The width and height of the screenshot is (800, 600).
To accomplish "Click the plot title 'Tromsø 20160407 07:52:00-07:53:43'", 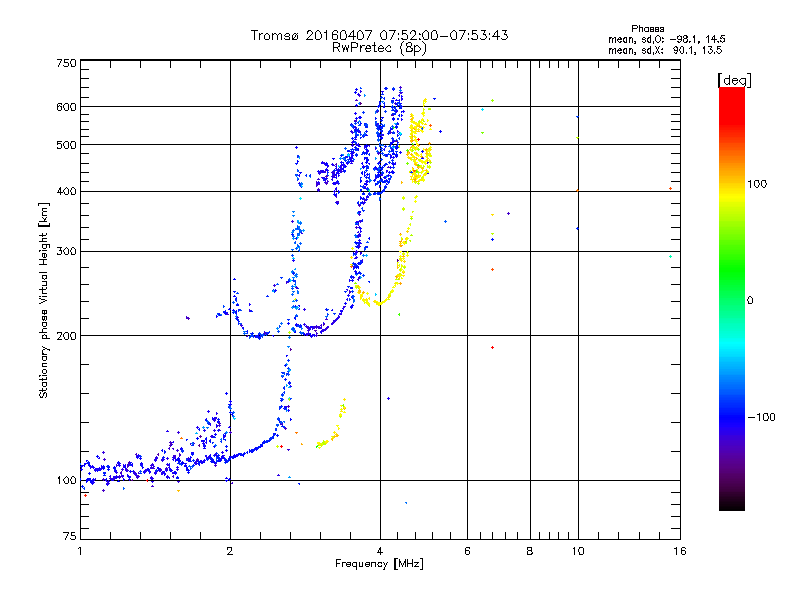I will 379,35.
